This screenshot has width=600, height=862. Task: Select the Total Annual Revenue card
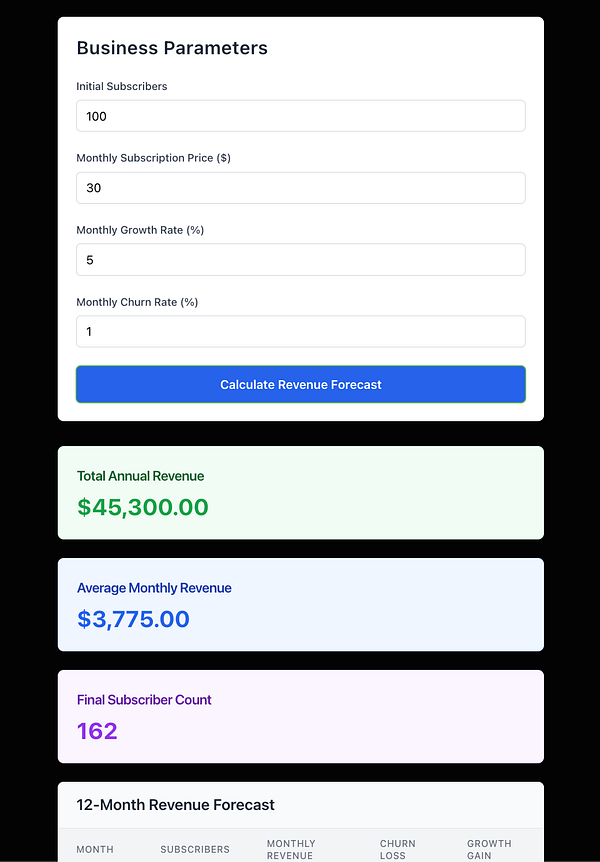[x=300, y=492]
